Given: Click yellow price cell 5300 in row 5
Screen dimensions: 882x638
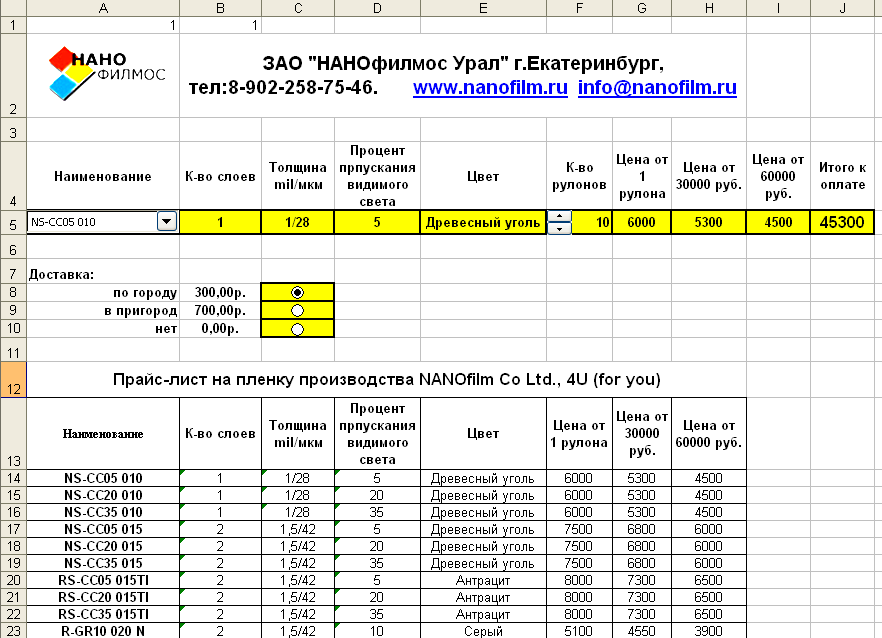Looking at the screenshot, I should tap(708, 222).
